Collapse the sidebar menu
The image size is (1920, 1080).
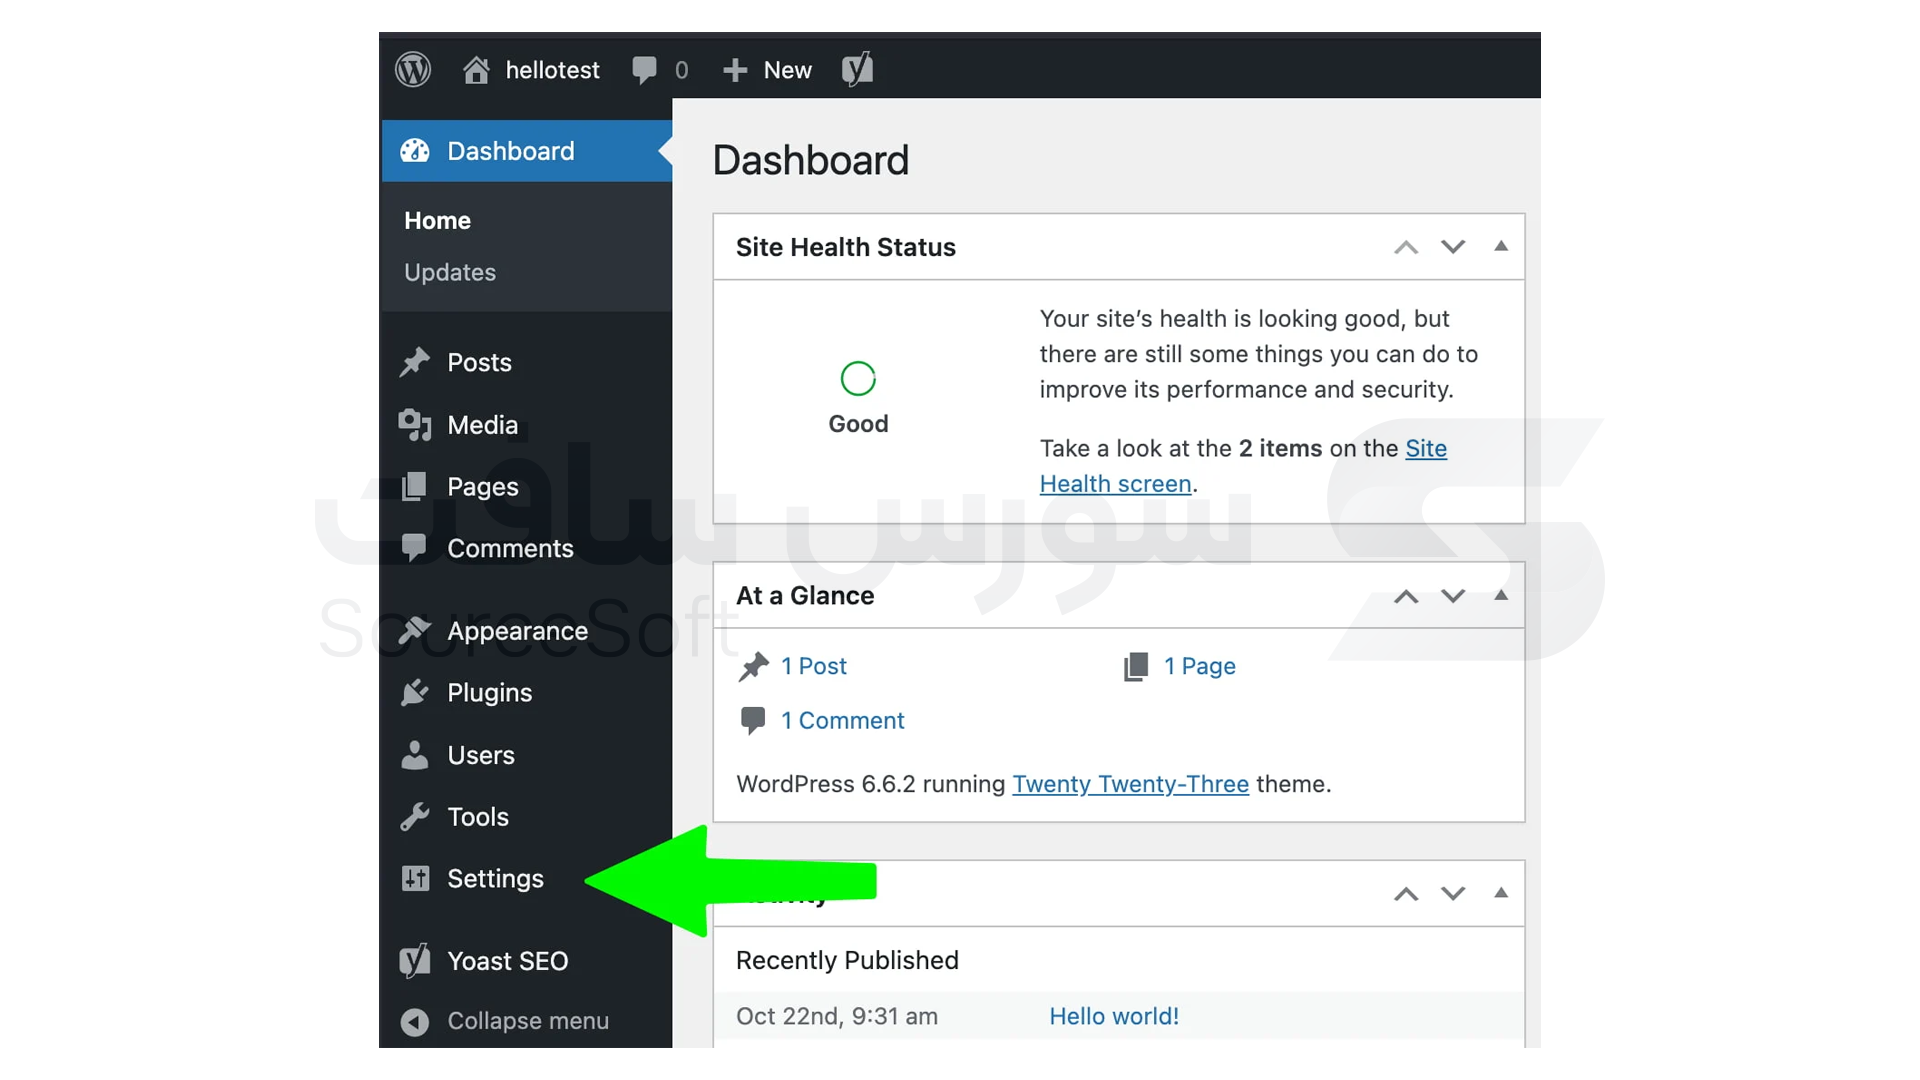pos(527,1021)
